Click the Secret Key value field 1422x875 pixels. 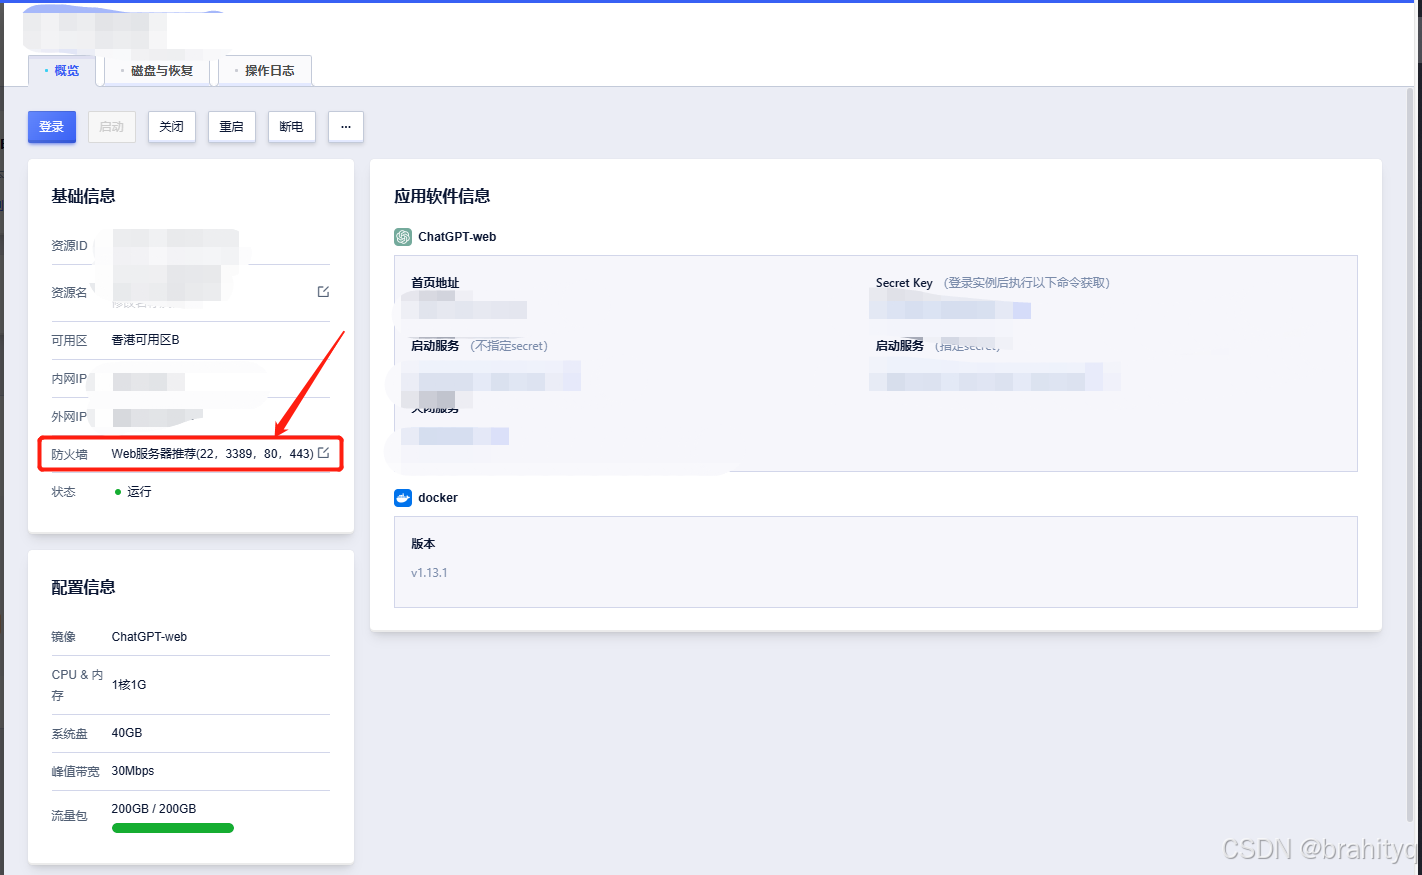pyautogui.click(x=950, y=309)
